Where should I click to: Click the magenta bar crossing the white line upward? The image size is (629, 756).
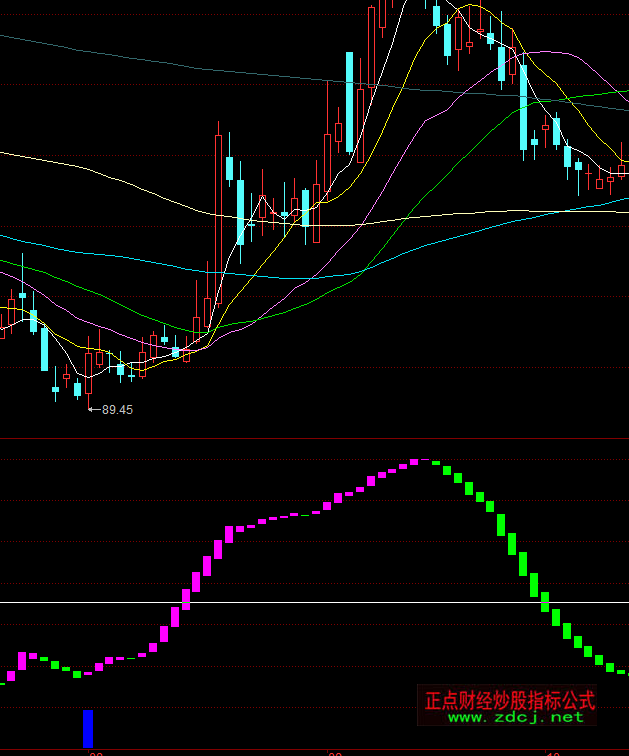point(185,598)
